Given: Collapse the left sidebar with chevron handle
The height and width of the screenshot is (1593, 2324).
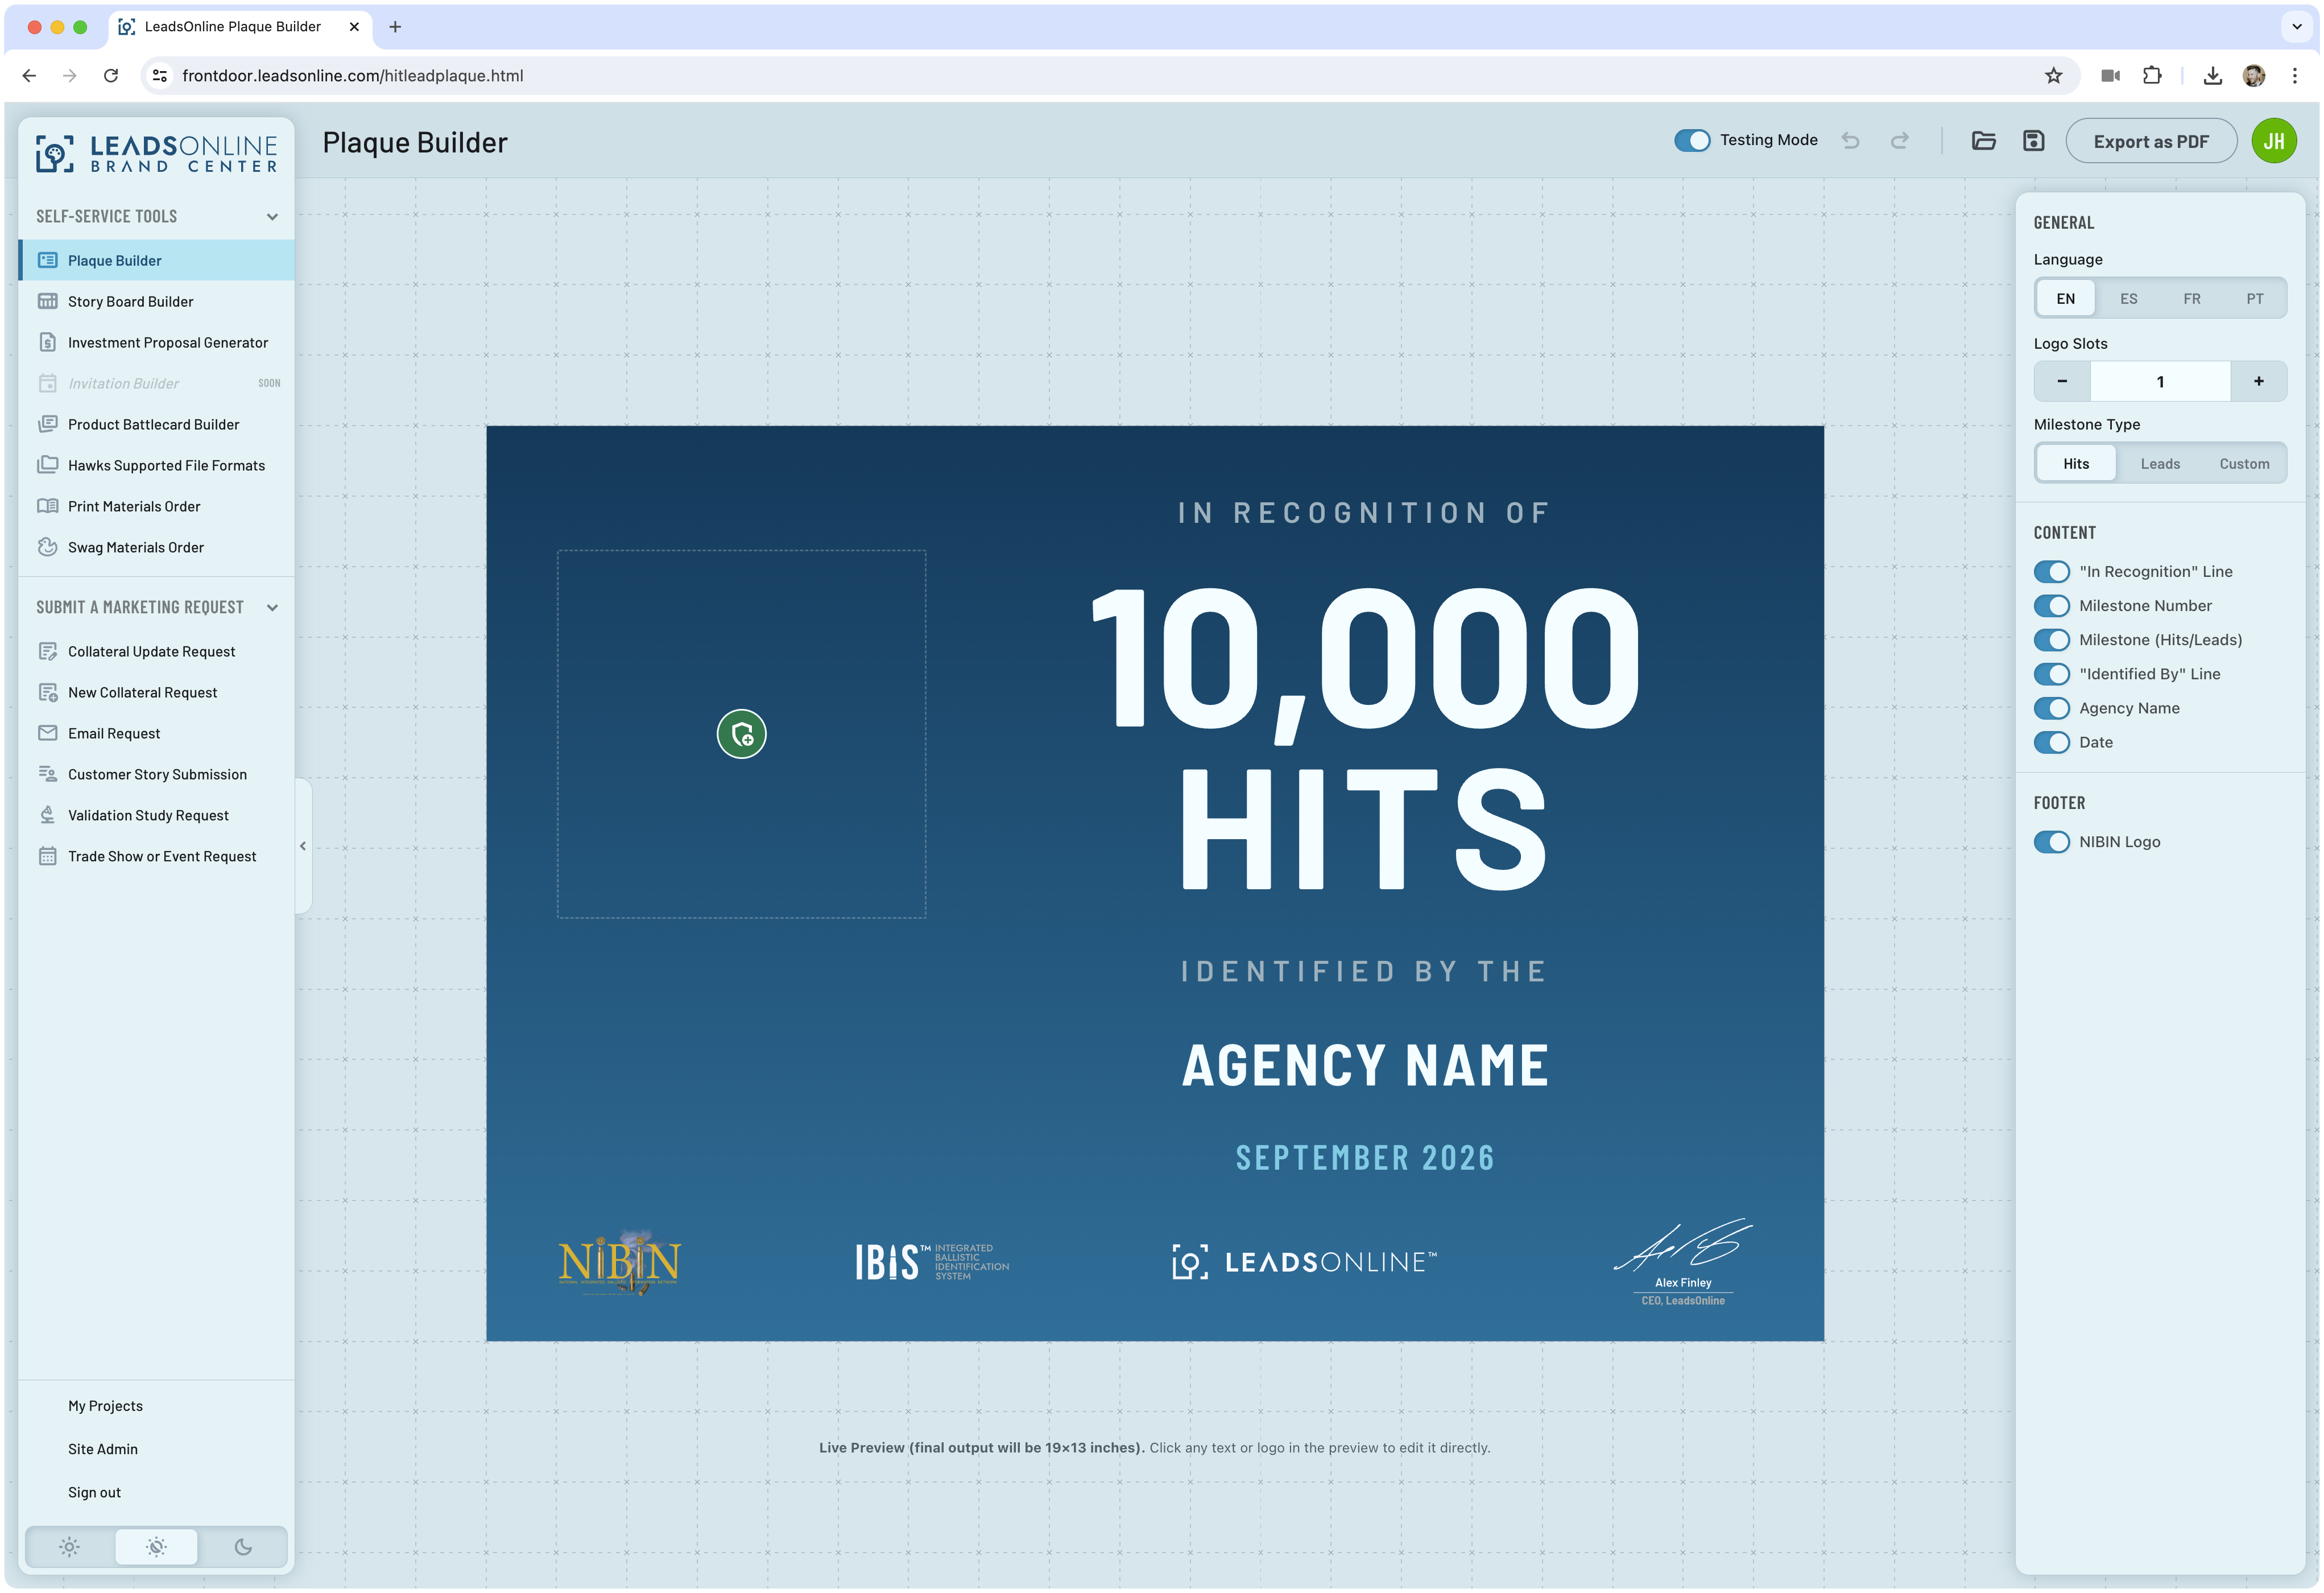Looking at the screenshot, I should (303, 846).
